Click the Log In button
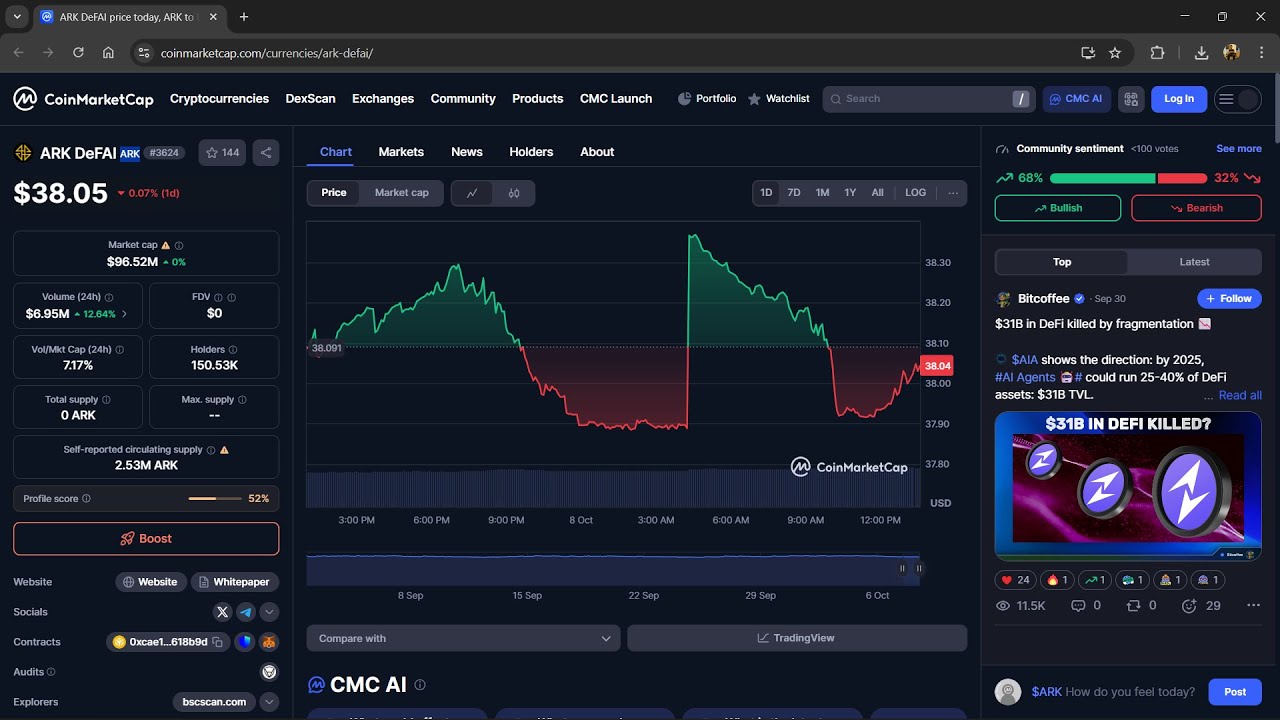Viewport: 1280px width, 720px height. pos(1179,99)
